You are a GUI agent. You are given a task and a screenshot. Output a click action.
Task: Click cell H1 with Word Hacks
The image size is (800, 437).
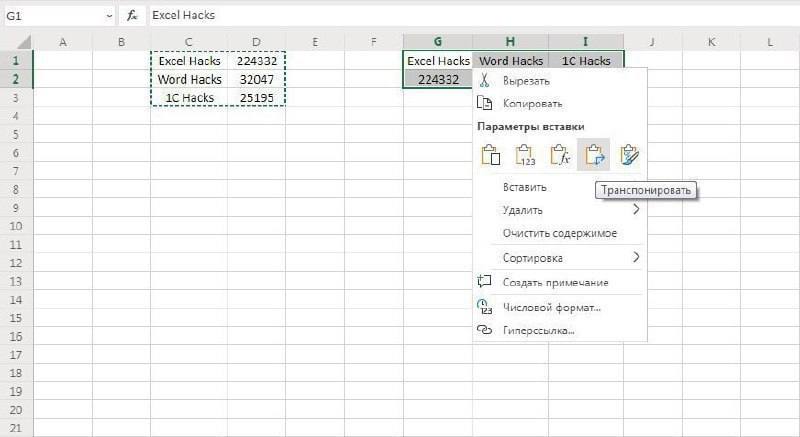click(510, 61)
